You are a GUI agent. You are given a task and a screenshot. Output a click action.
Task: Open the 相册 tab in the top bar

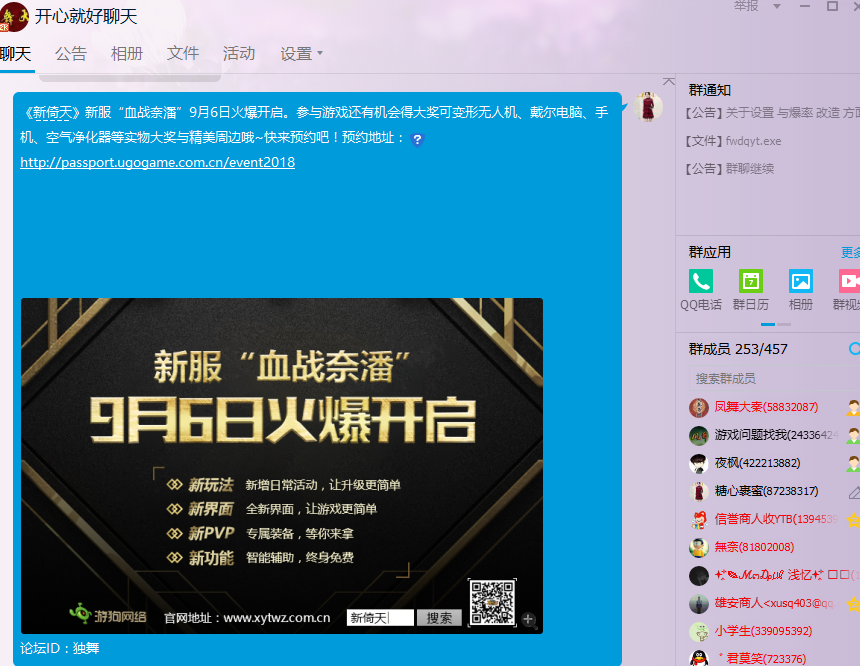[127, 54]
